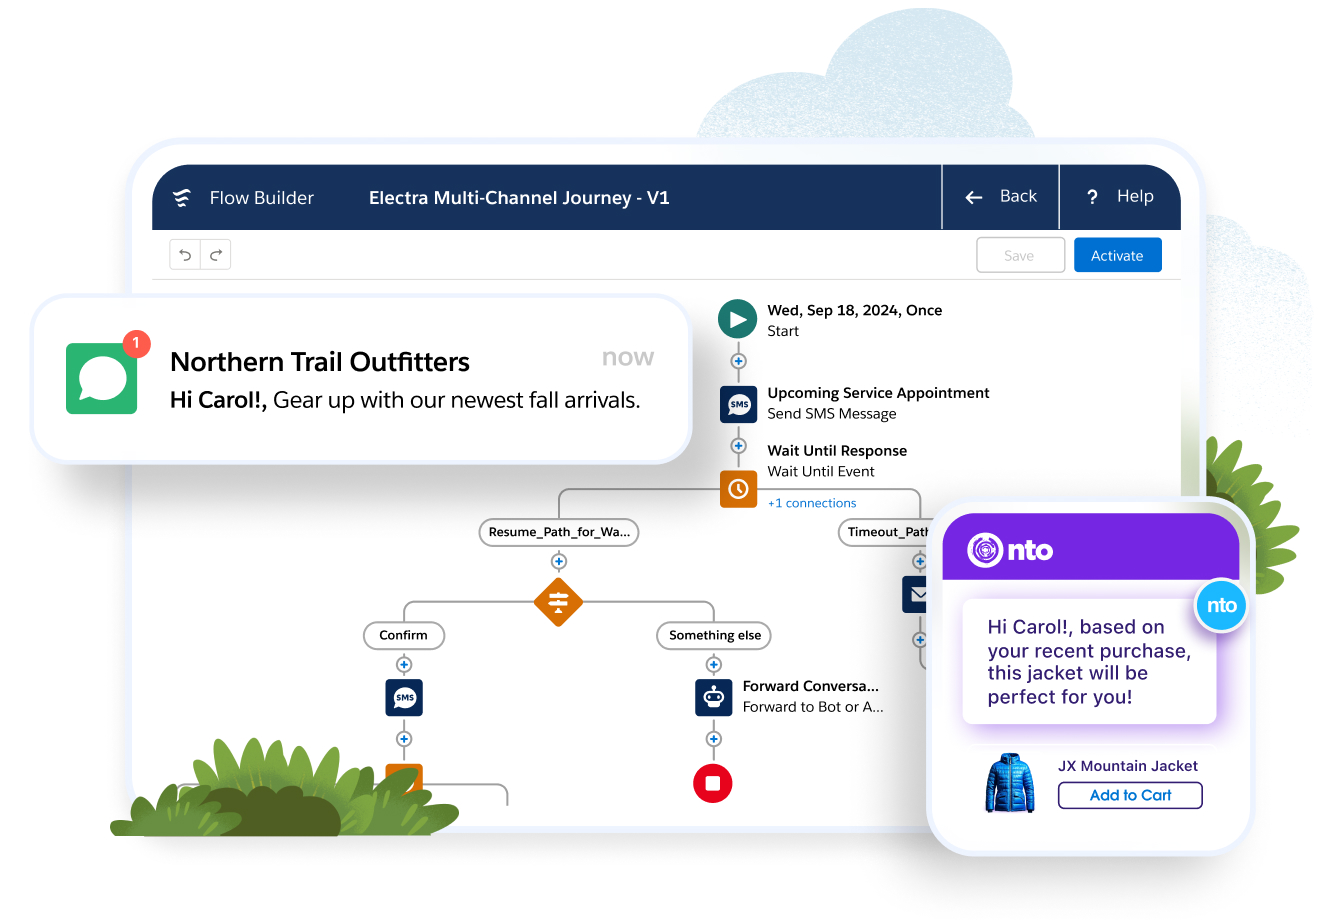The width and height of the screenshot is (1320, 920).
Task: Select the Forward to Bot robot icon
Action: pyautogui.click(x=713, y=698)
